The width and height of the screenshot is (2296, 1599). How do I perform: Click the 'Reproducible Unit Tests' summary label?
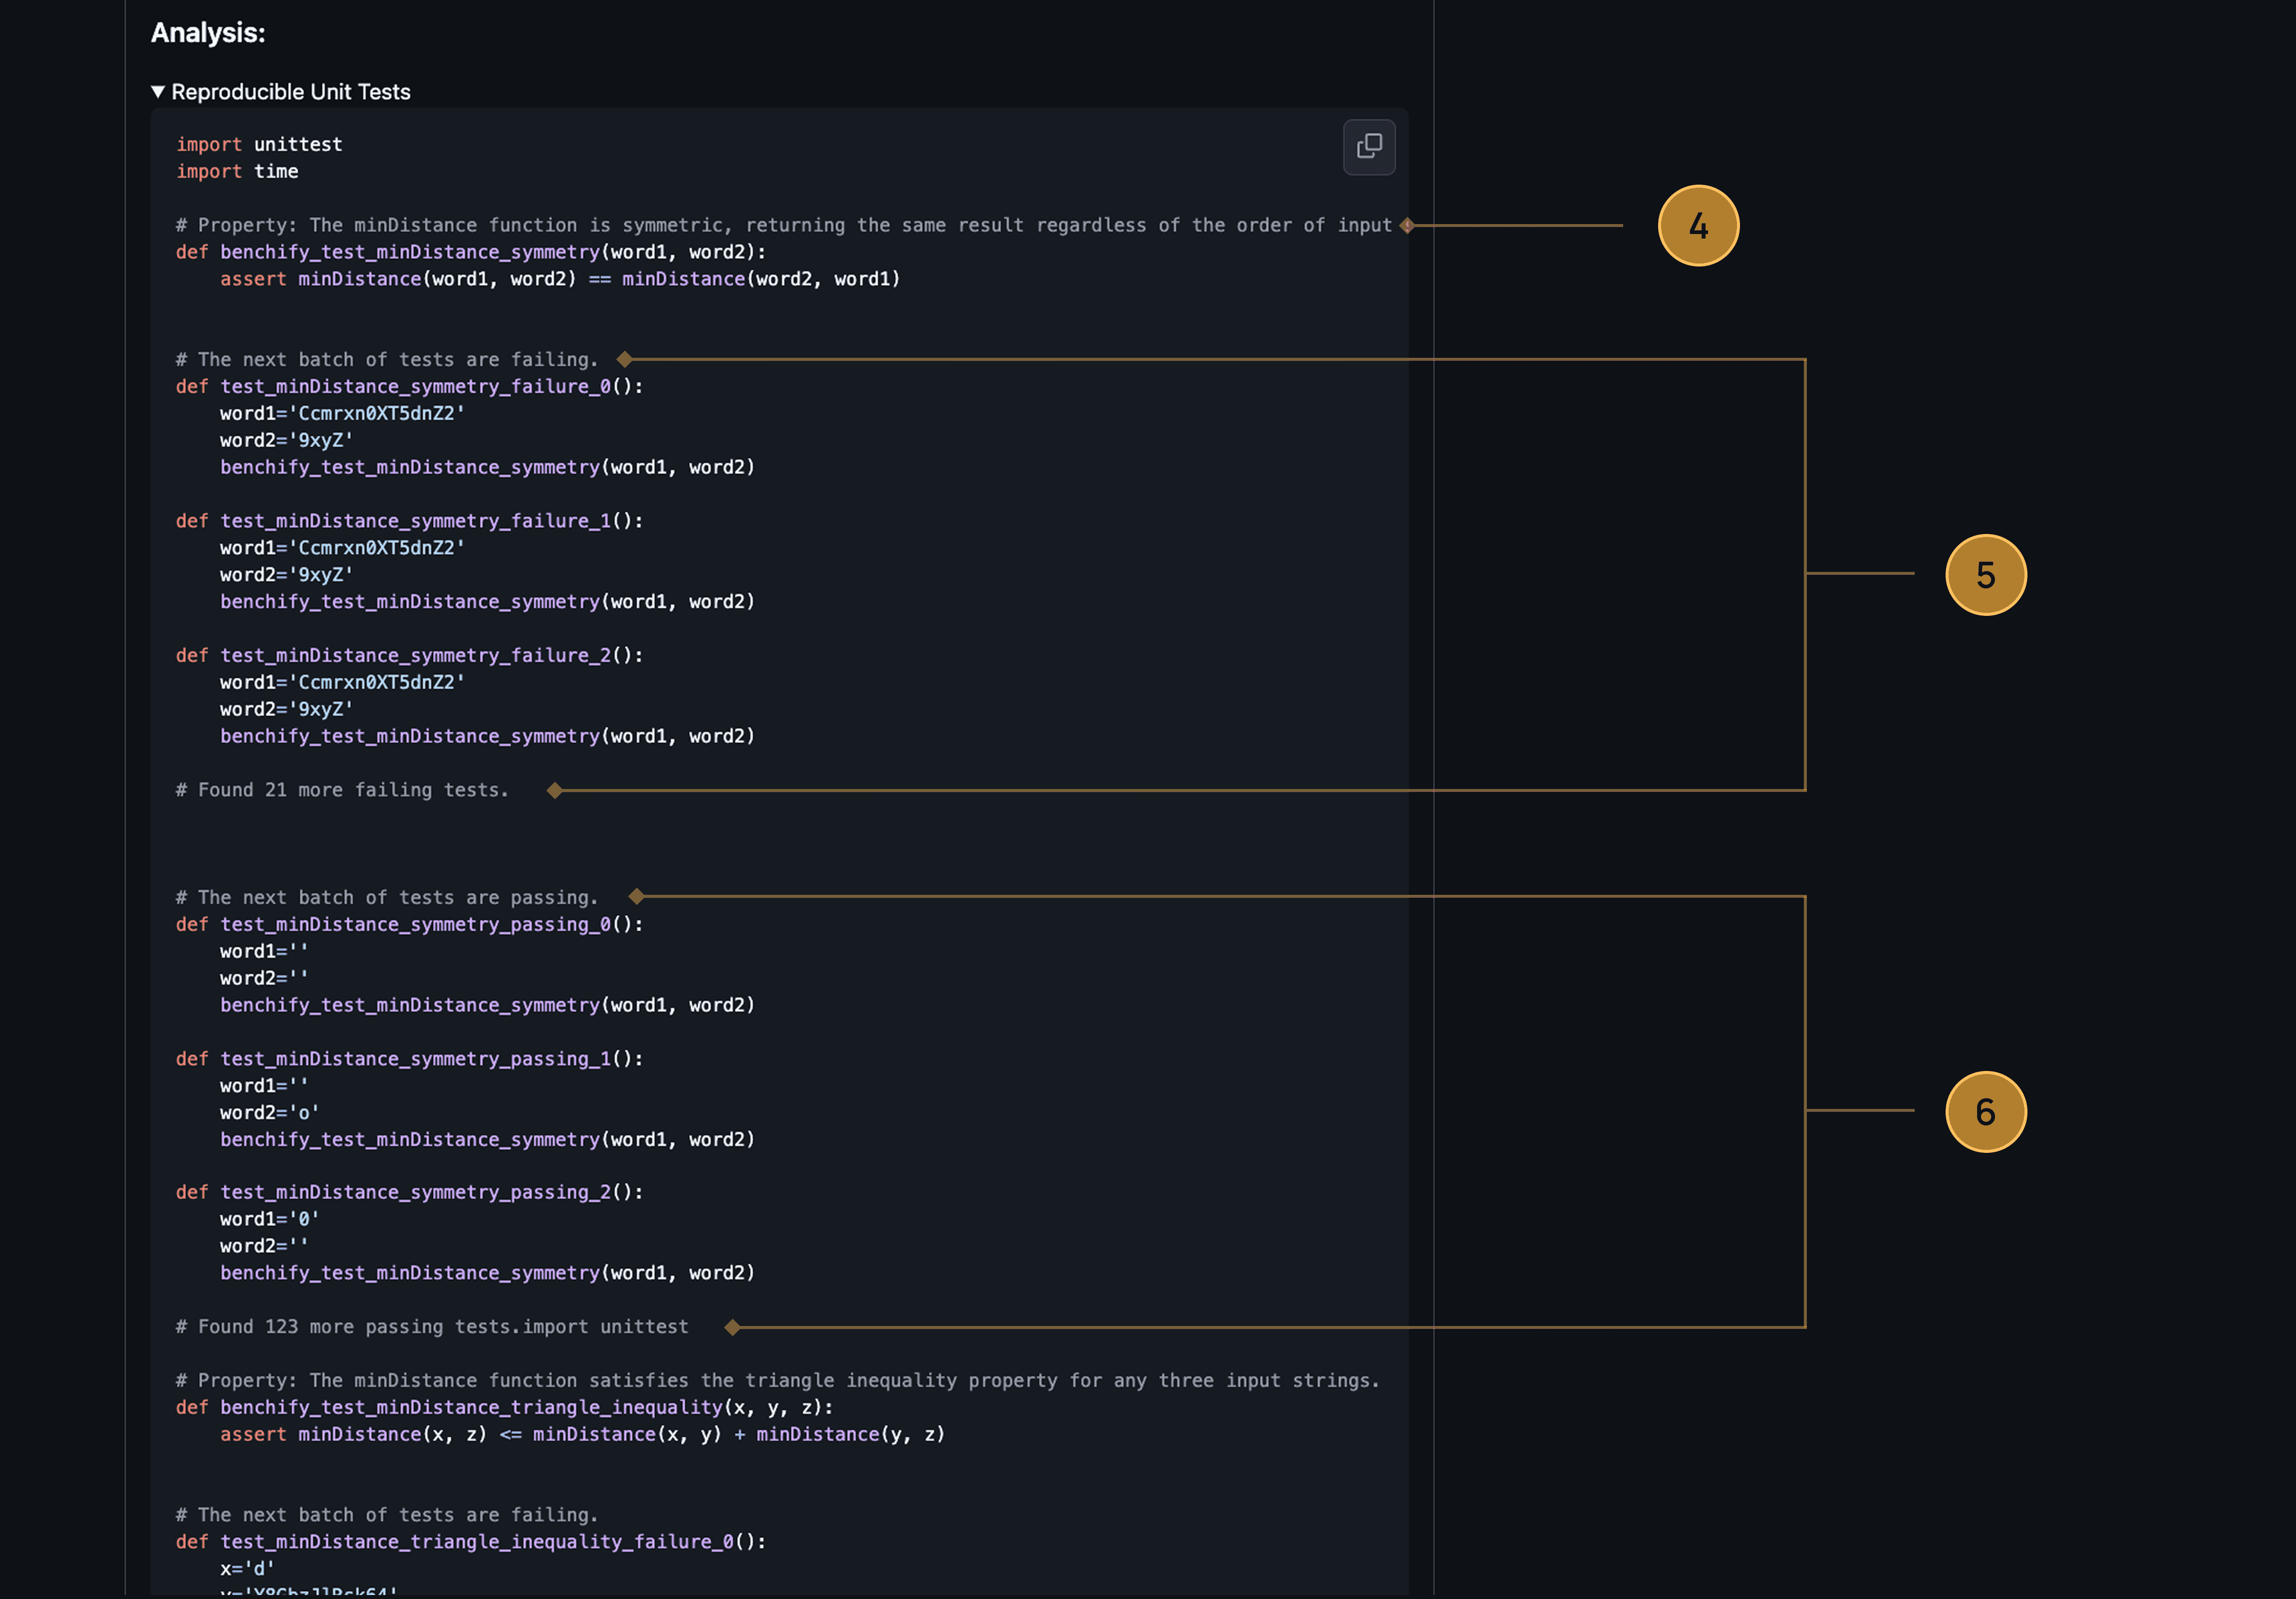point(290,92)
